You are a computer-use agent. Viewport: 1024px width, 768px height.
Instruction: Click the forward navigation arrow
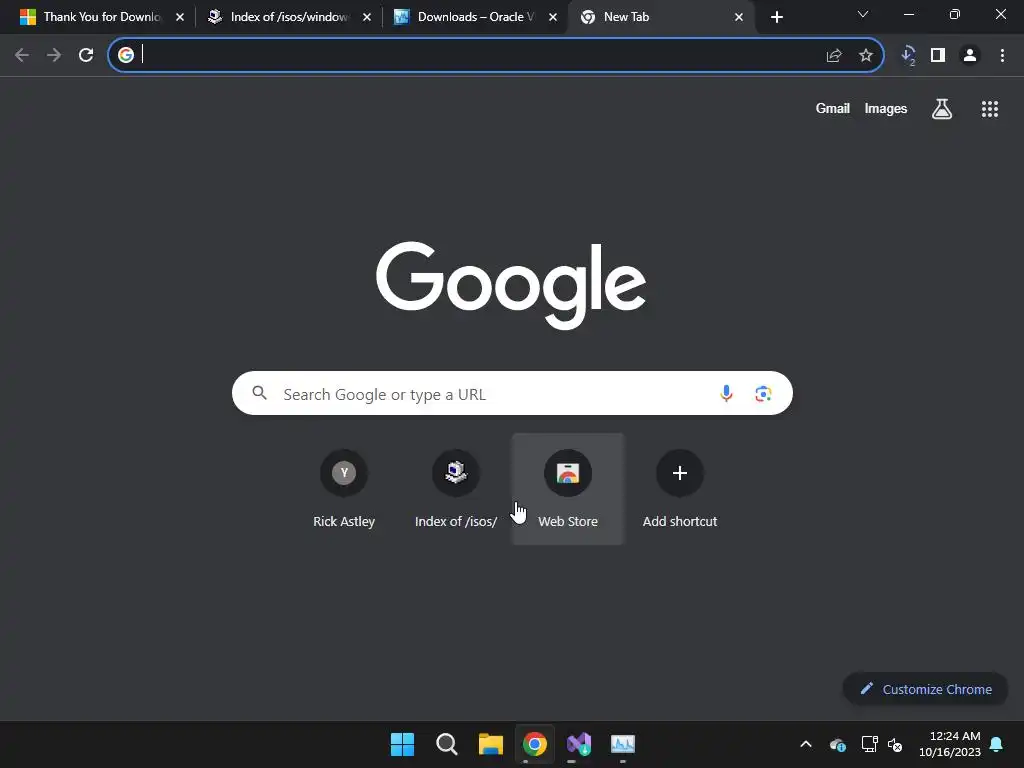(x=54, y=56)
